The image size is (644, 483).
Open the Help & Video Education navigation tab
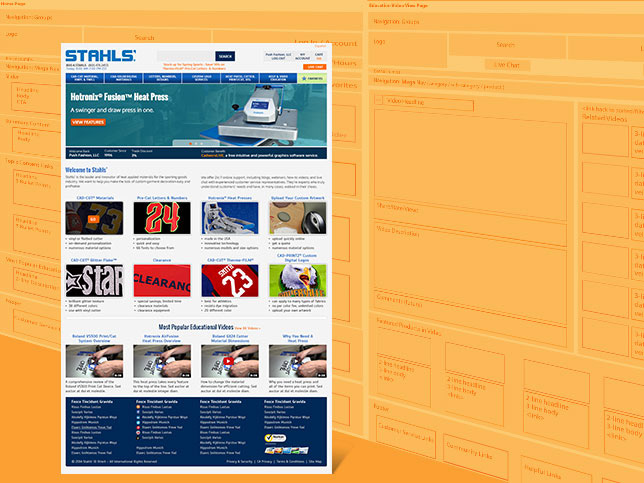(x=280, y=77)
